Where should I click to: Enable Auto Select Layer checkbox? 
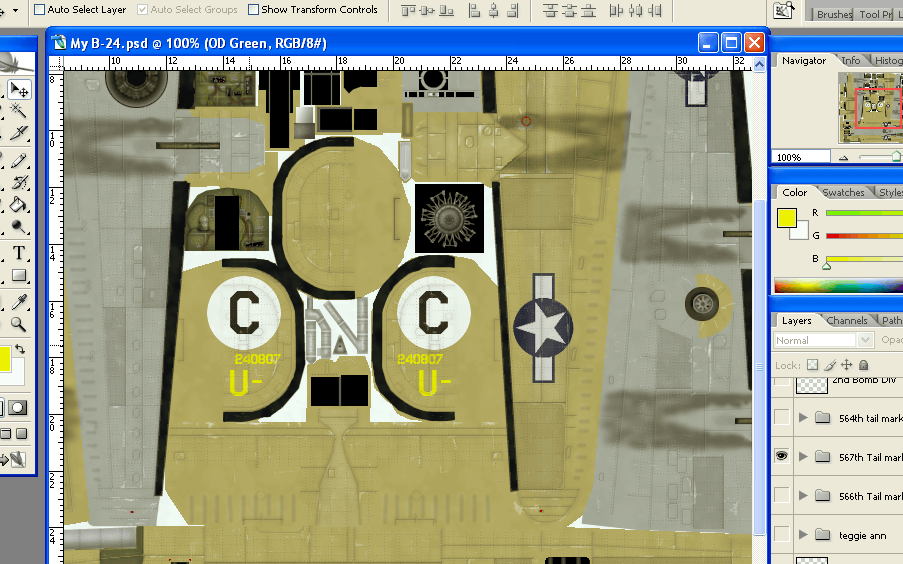tap(39, 9)
